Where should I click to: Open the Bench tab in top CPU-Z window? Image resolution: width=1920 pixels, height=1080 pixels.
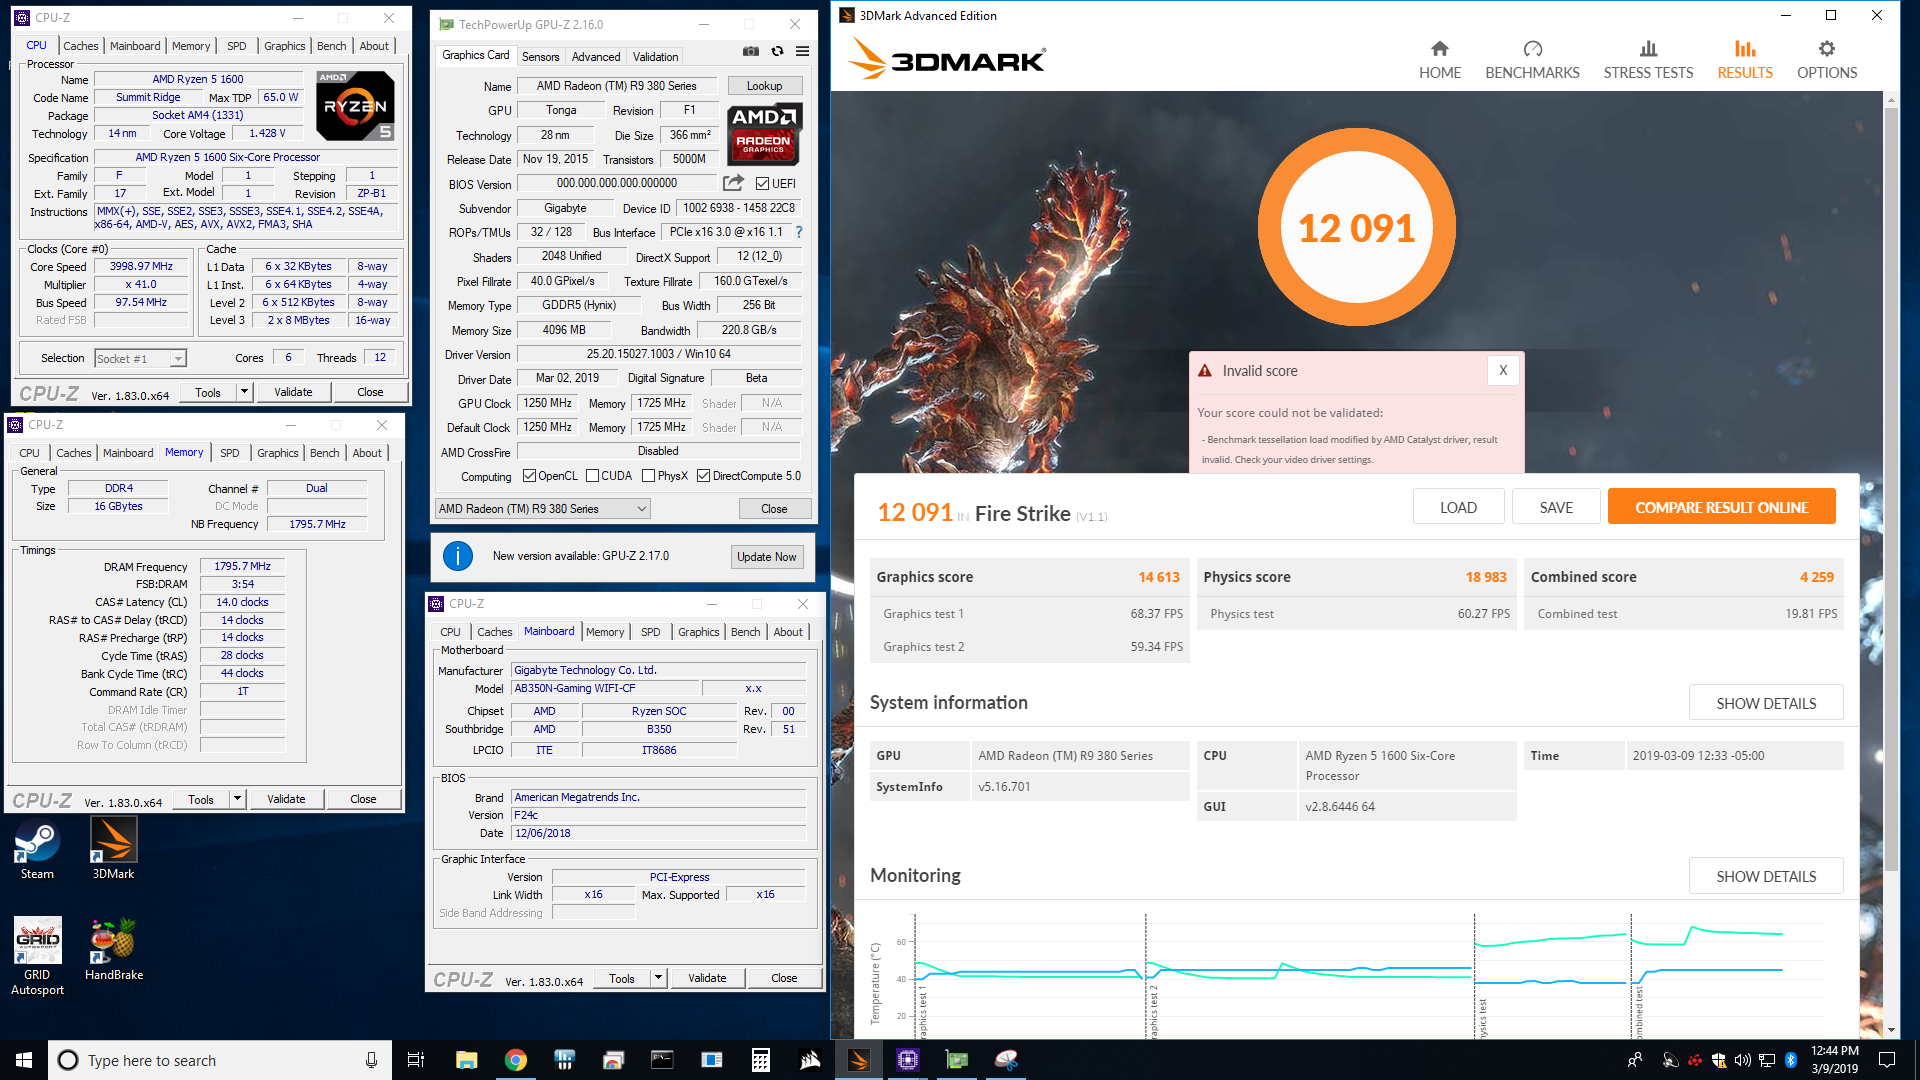pos(331,46)
